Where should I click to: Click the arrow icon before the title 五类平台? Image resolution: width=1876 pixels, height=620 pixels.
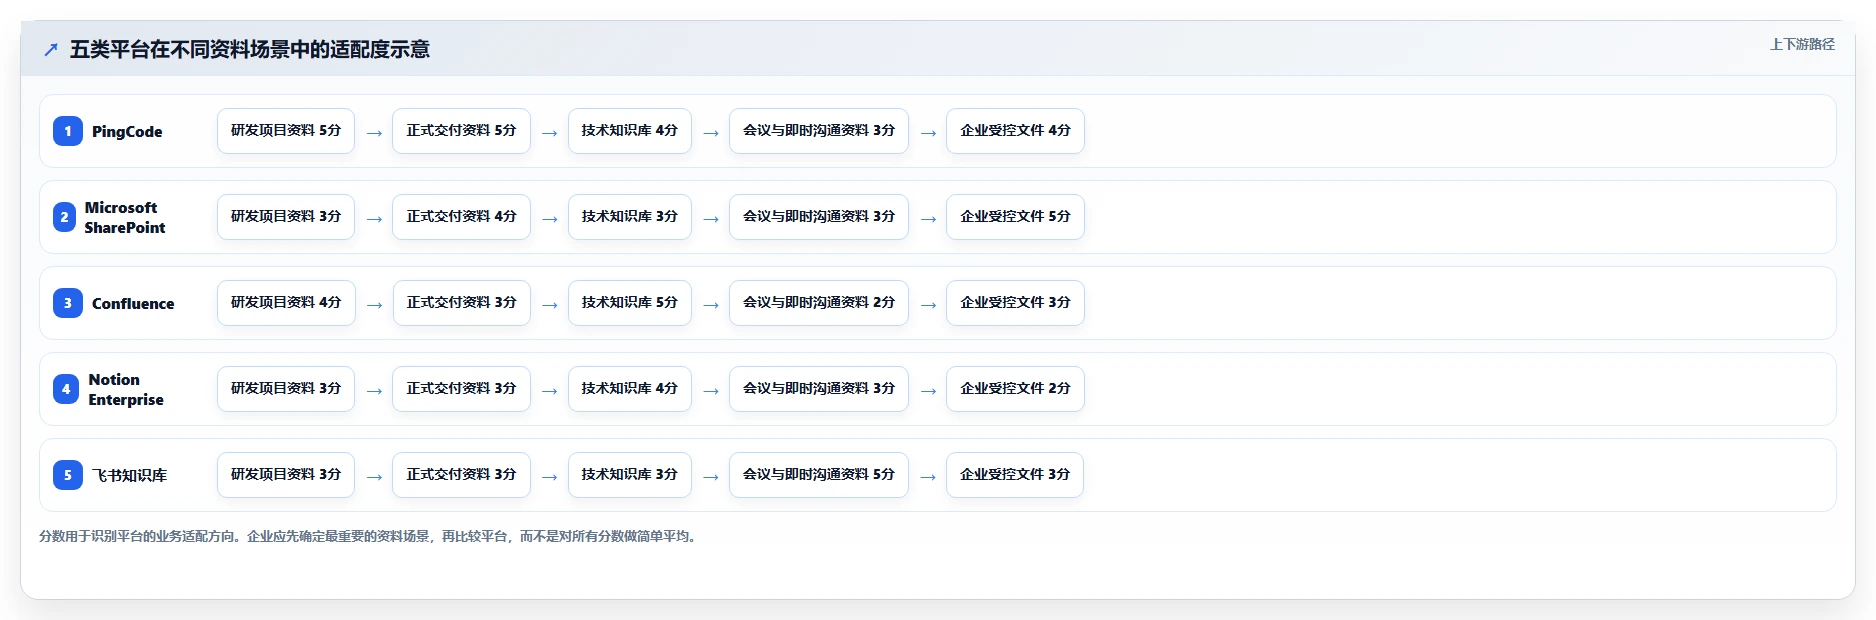[51, 50]
